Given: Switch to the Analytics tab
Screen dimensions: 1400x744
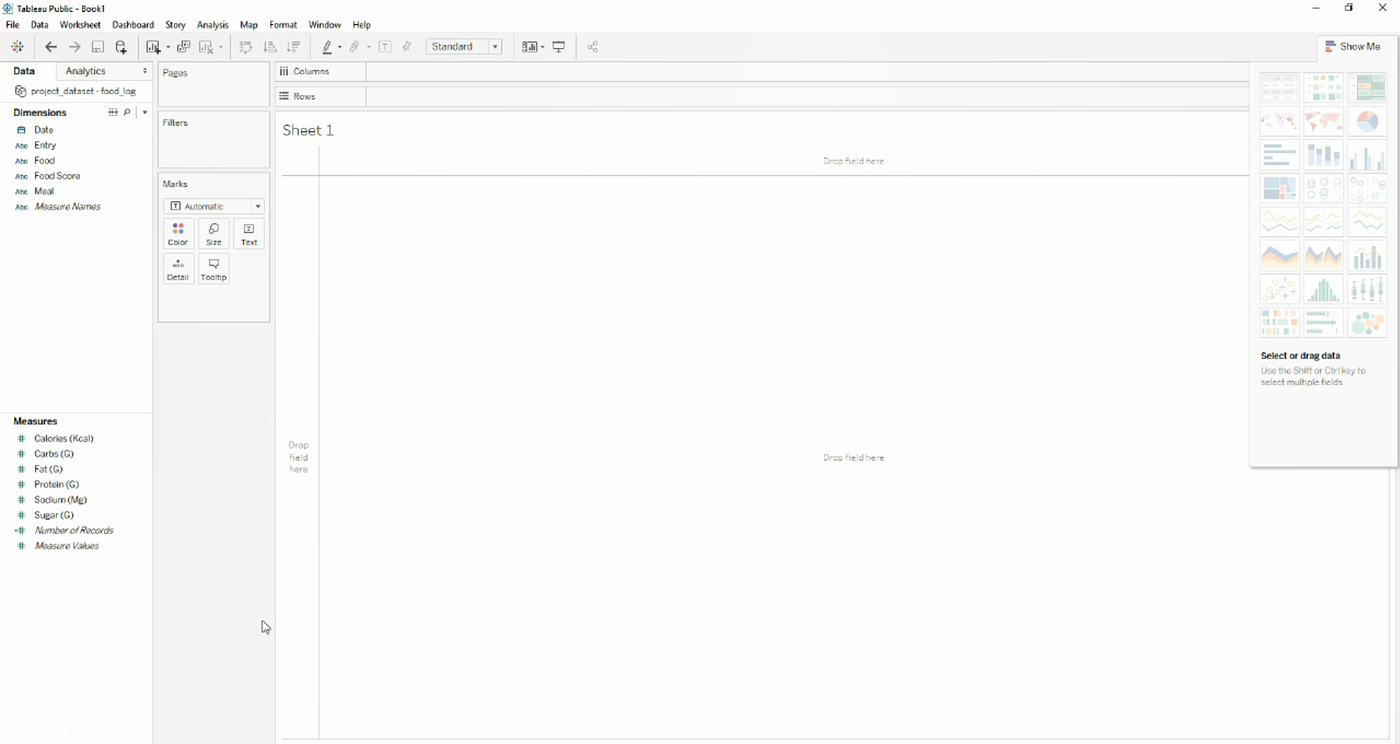Looking at the screenshot, I should point(83,71).
